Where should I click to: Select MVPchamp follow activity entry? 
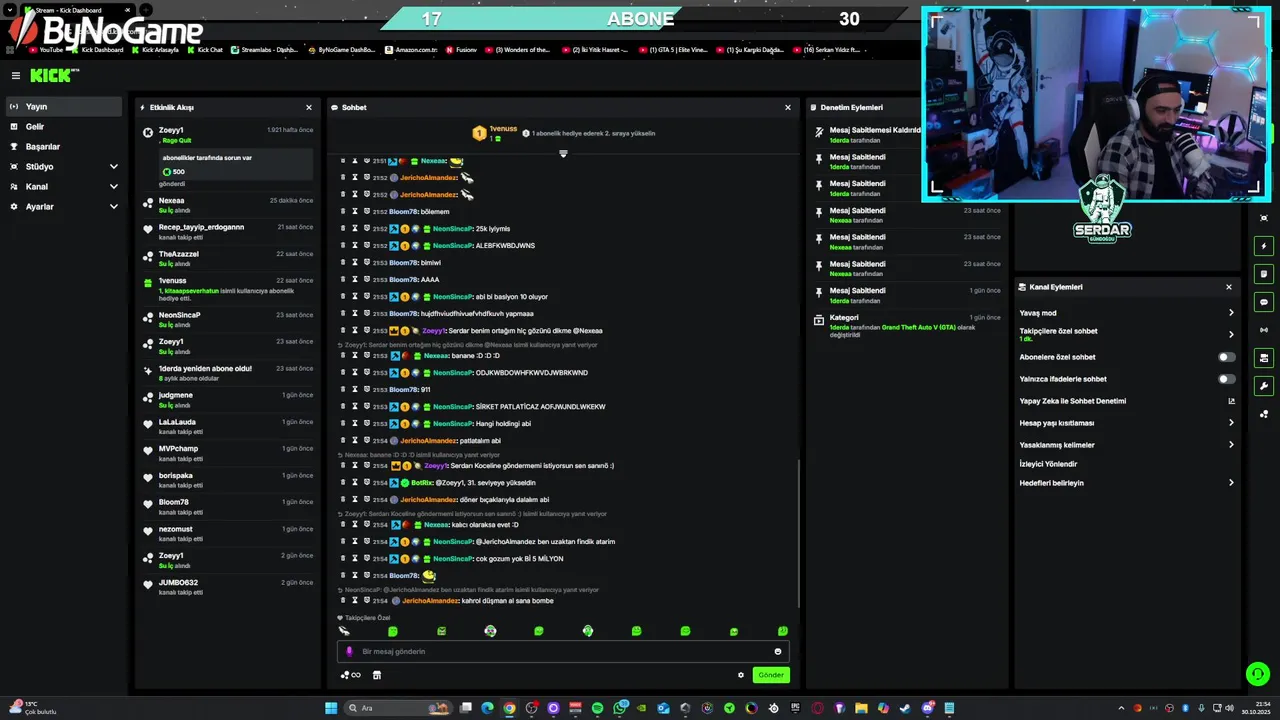pyautogui.click(x=228, y=453)
